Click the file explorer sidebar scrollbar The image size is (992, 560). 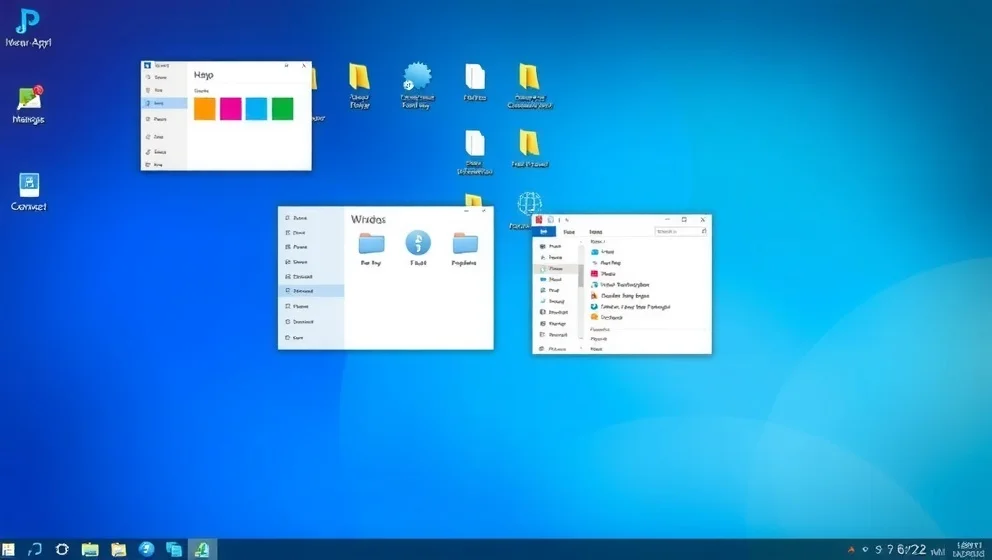(581, 290)
